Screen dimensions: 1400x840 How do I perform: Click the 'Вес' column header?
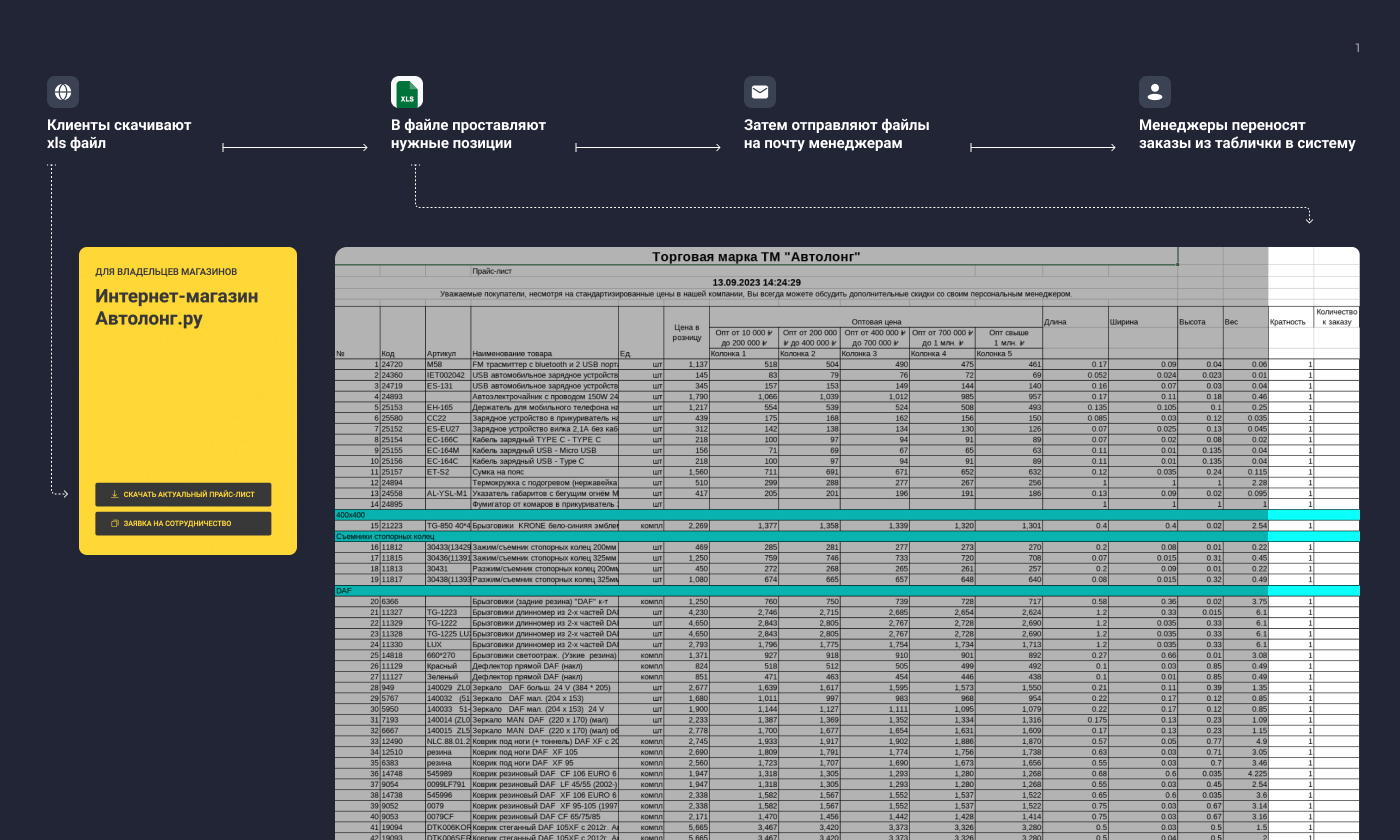tap(1245, 322)
